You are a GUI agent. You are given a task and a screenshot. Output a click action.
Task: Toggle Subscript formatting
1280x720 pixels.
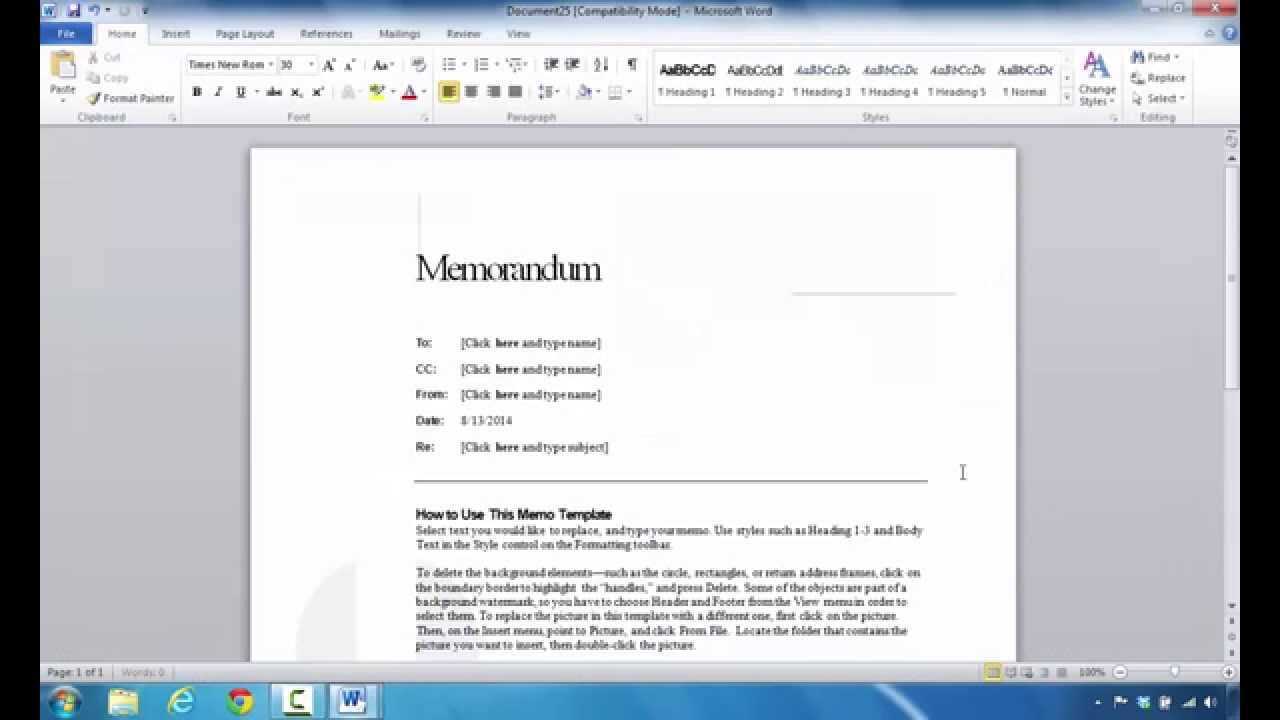[296, 92]
